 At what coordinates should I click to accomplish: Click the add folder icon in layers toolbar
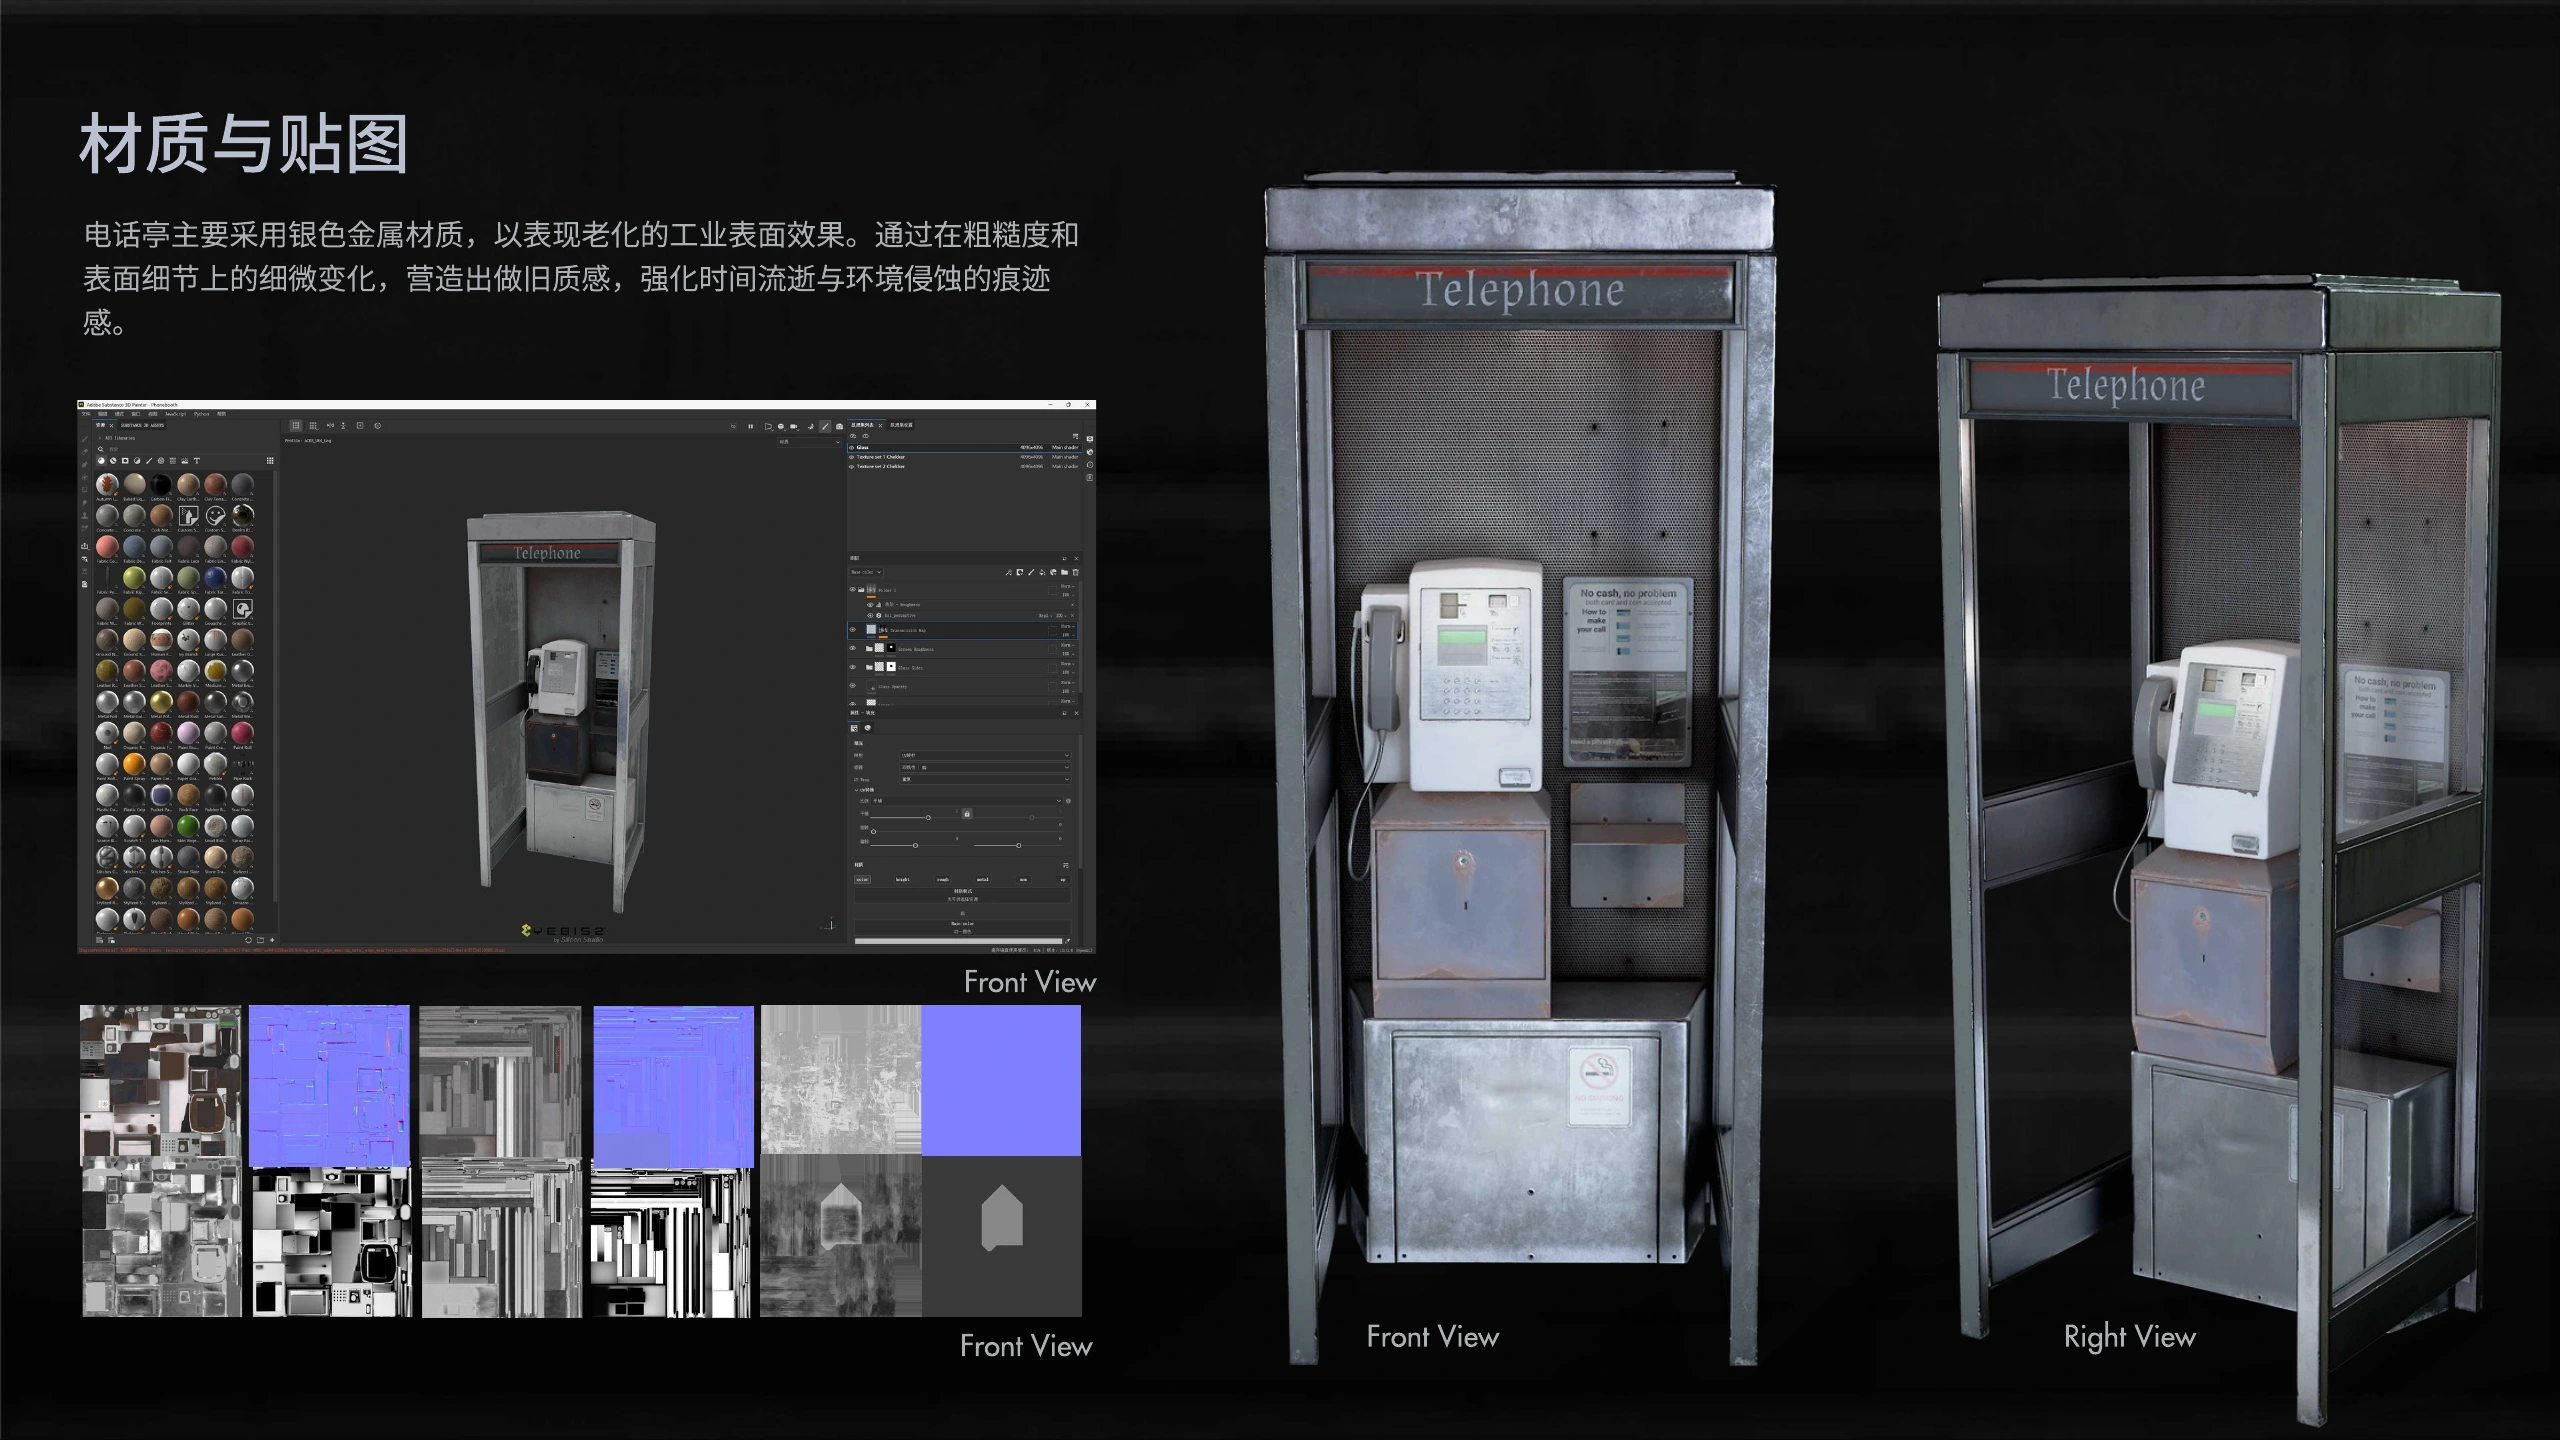tap(1064, 572)
